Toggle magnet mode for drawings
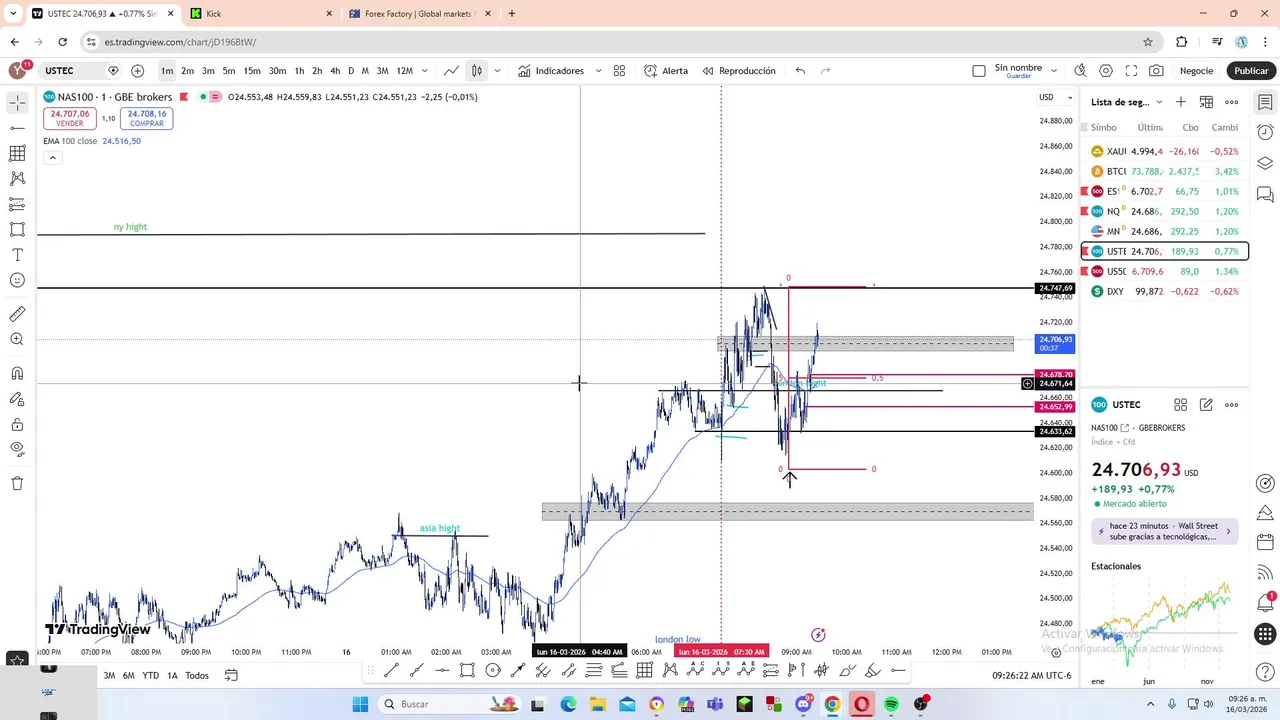Screen dimensions: 1280x720 point(17,373)
